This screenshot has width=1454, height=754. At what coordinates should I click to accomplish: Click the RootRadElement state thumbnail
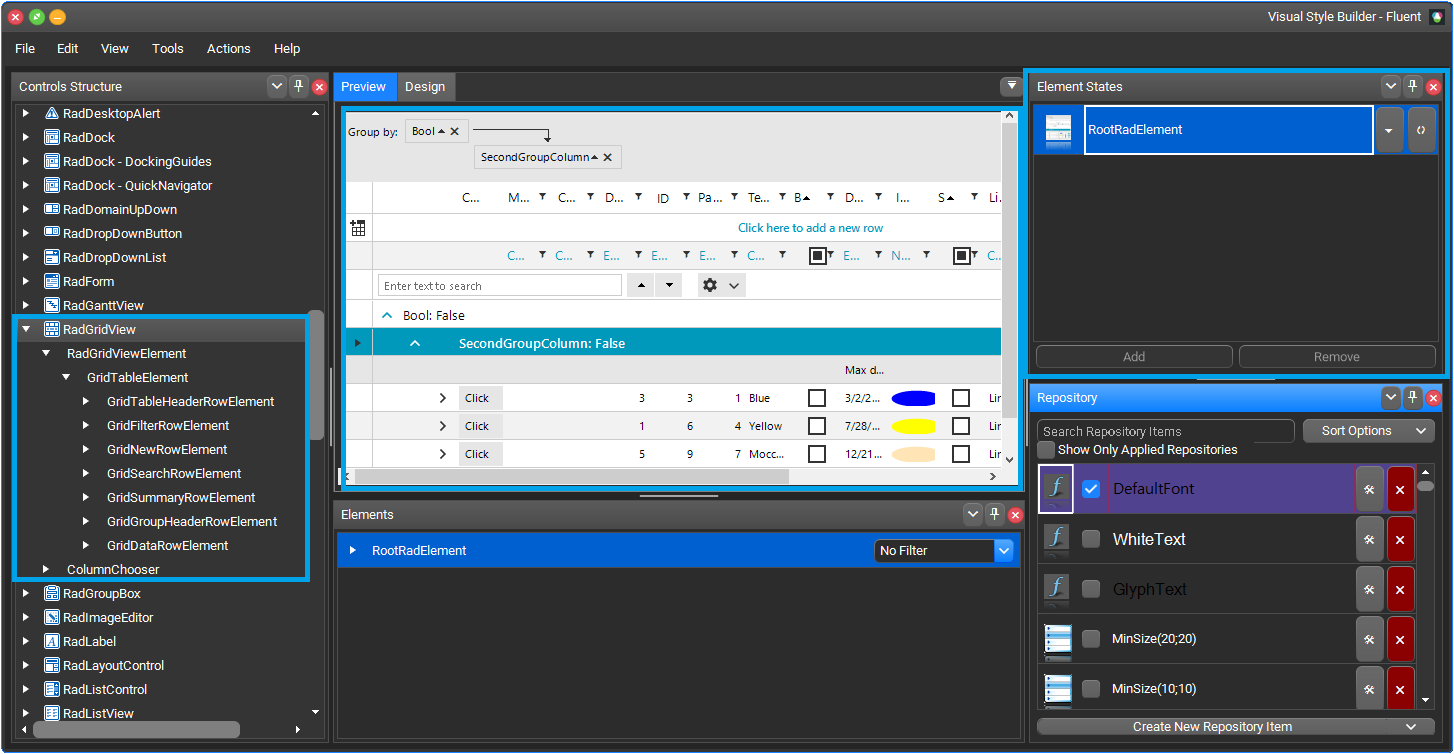[x=1058, y=130]
